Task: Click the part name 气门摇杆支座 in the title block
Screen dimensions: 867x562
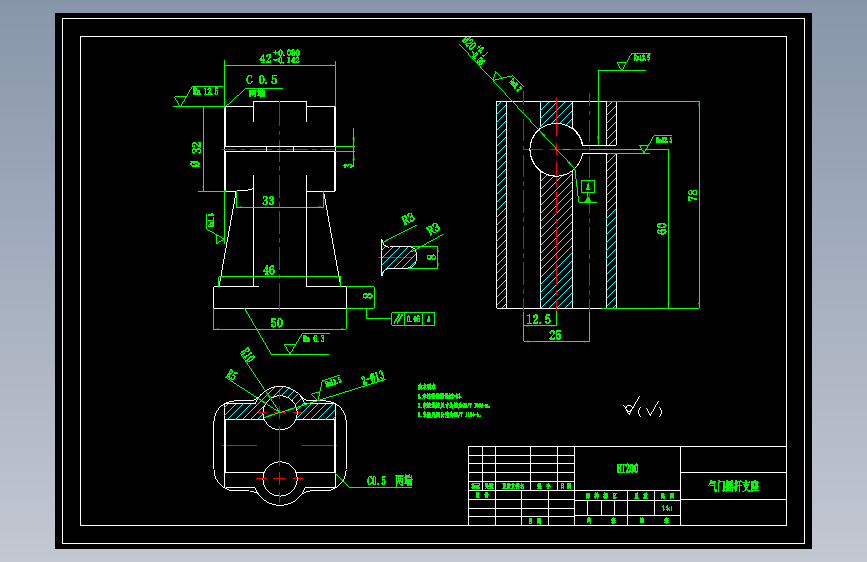Action: point(733,486)
